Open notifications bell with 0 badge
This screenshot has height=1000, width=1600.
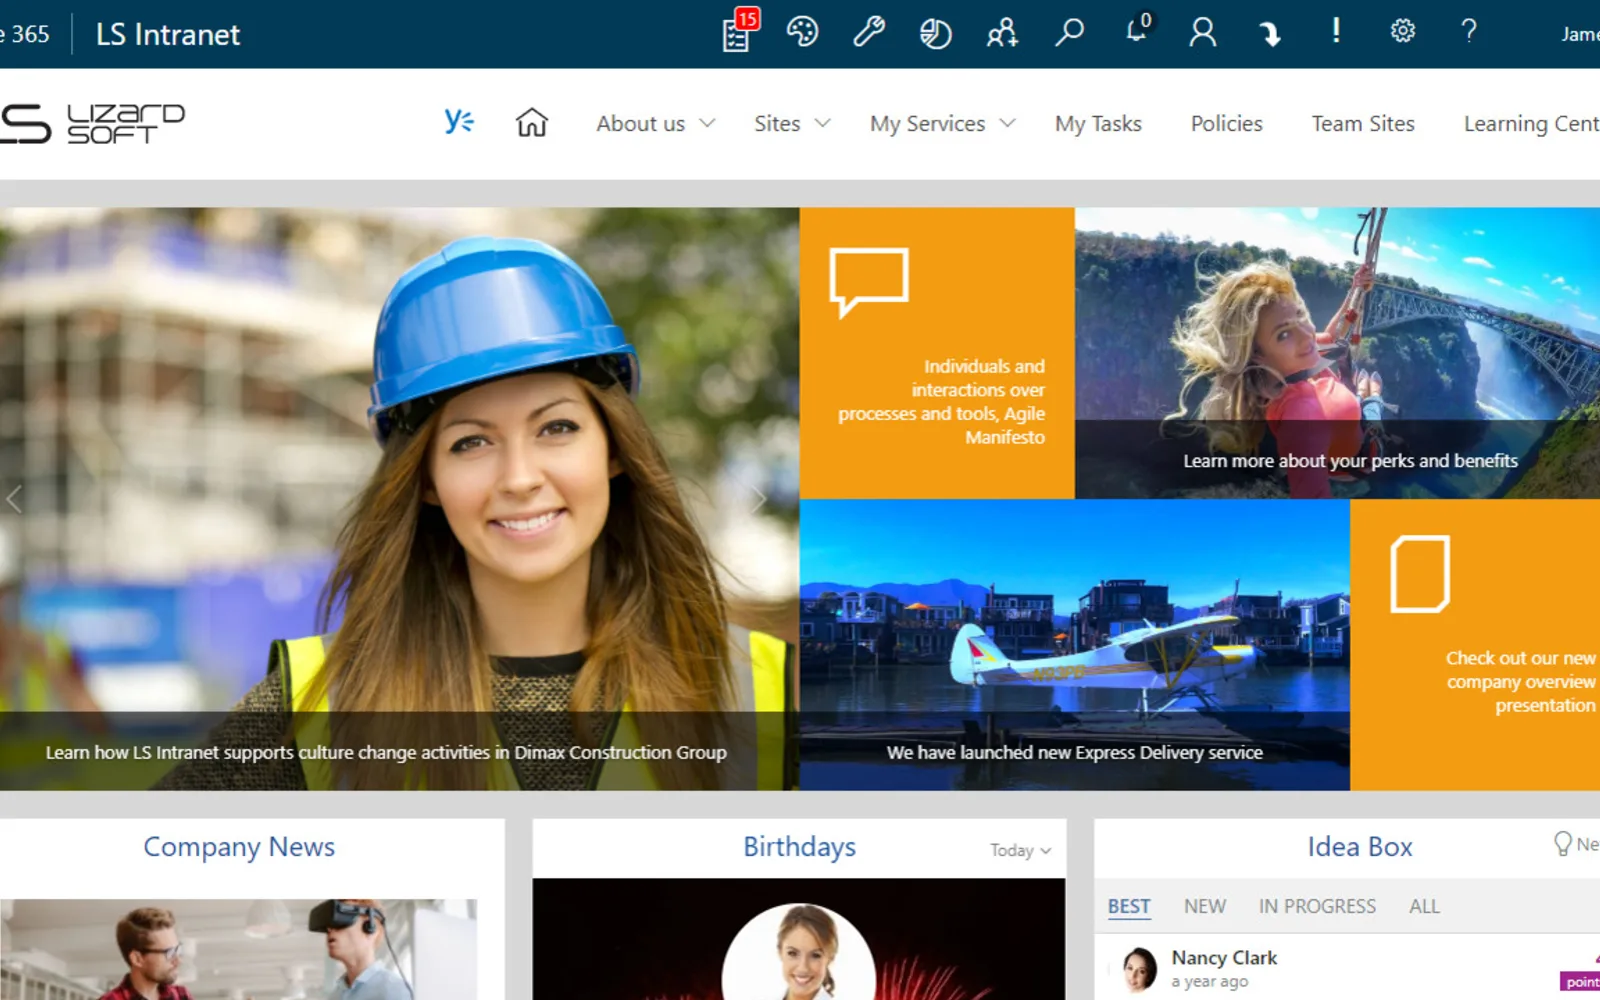coord(1137,30)
